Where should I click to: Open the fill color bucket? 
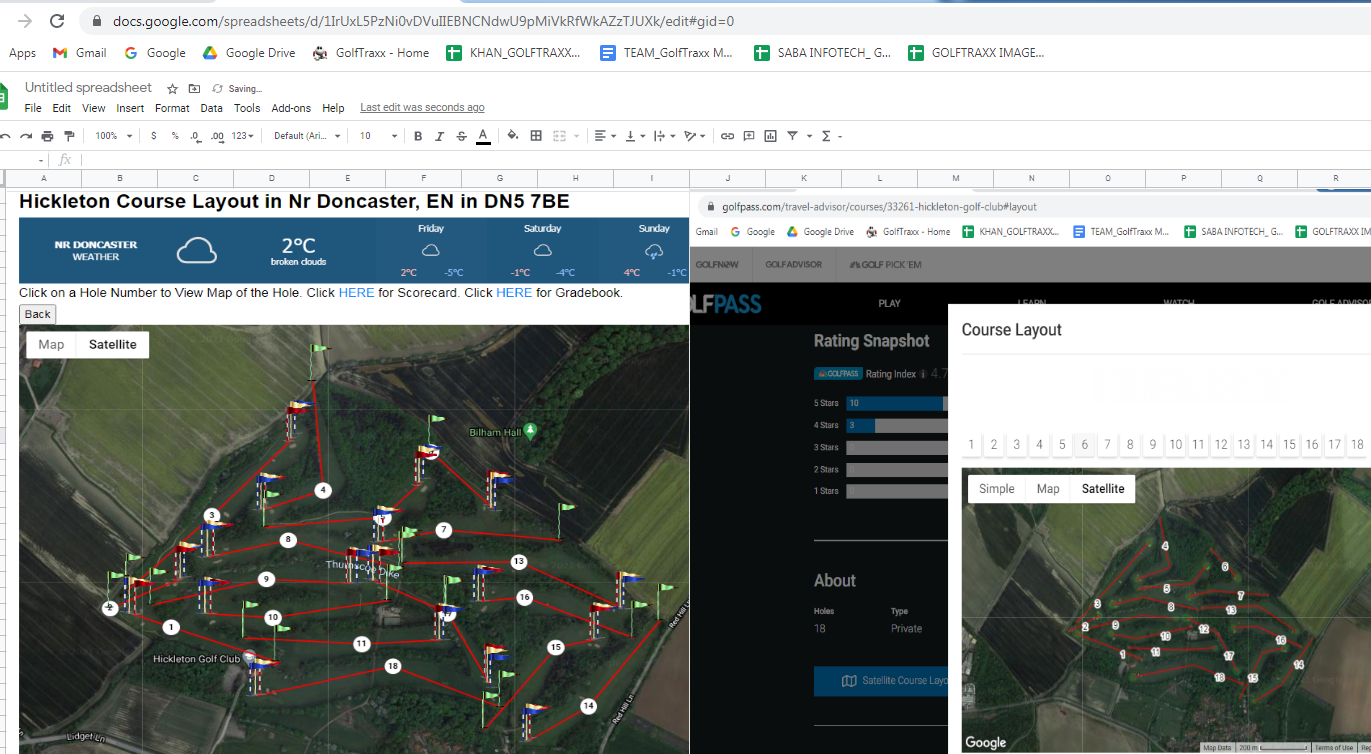513,136
